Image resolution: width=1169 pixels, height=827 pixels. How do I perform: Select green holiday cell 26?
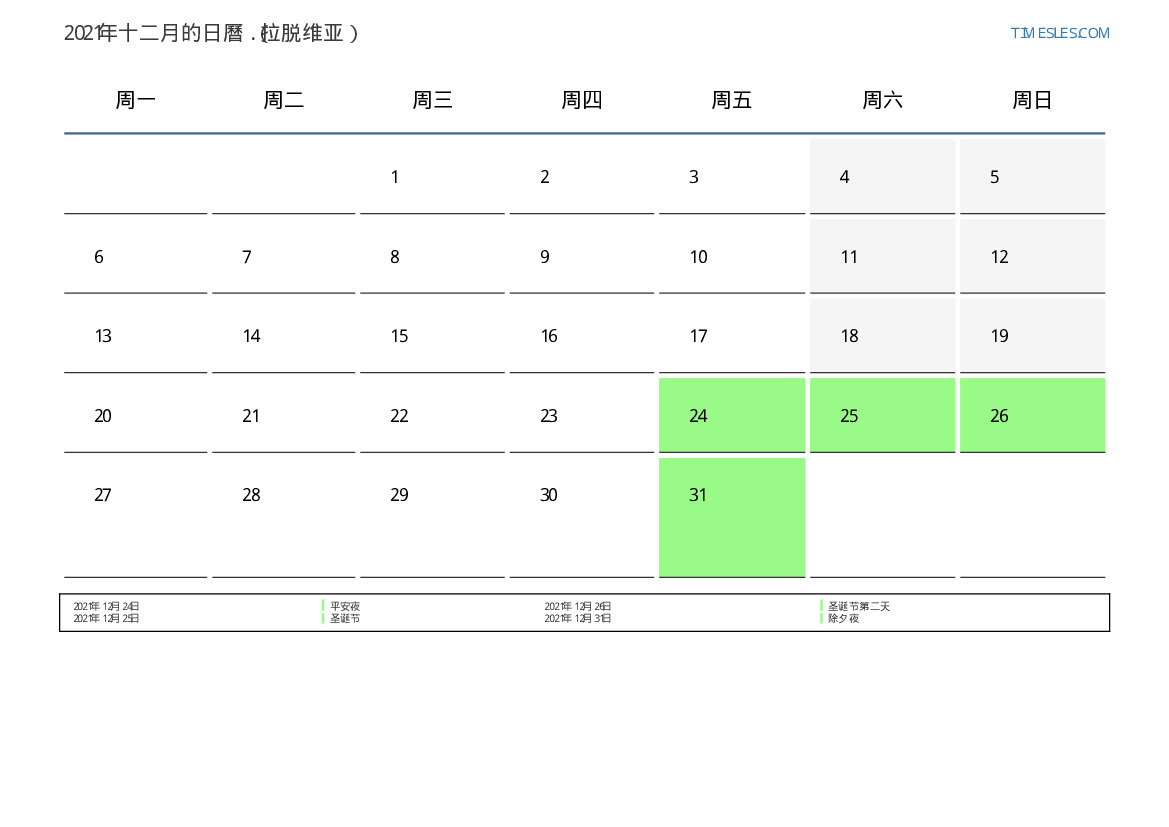click(x=1033, y=415)
